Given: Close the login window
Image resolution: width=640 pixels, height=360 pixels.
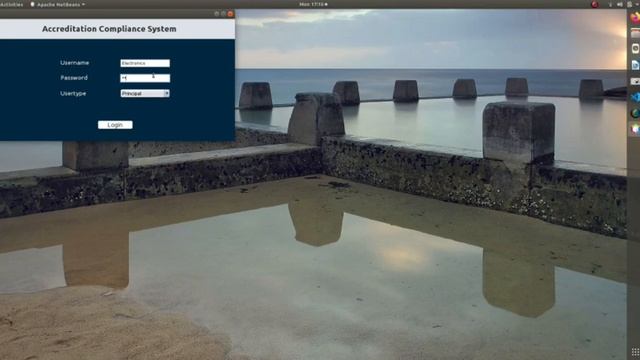Looking at the screenshot, I should point(230,14).
